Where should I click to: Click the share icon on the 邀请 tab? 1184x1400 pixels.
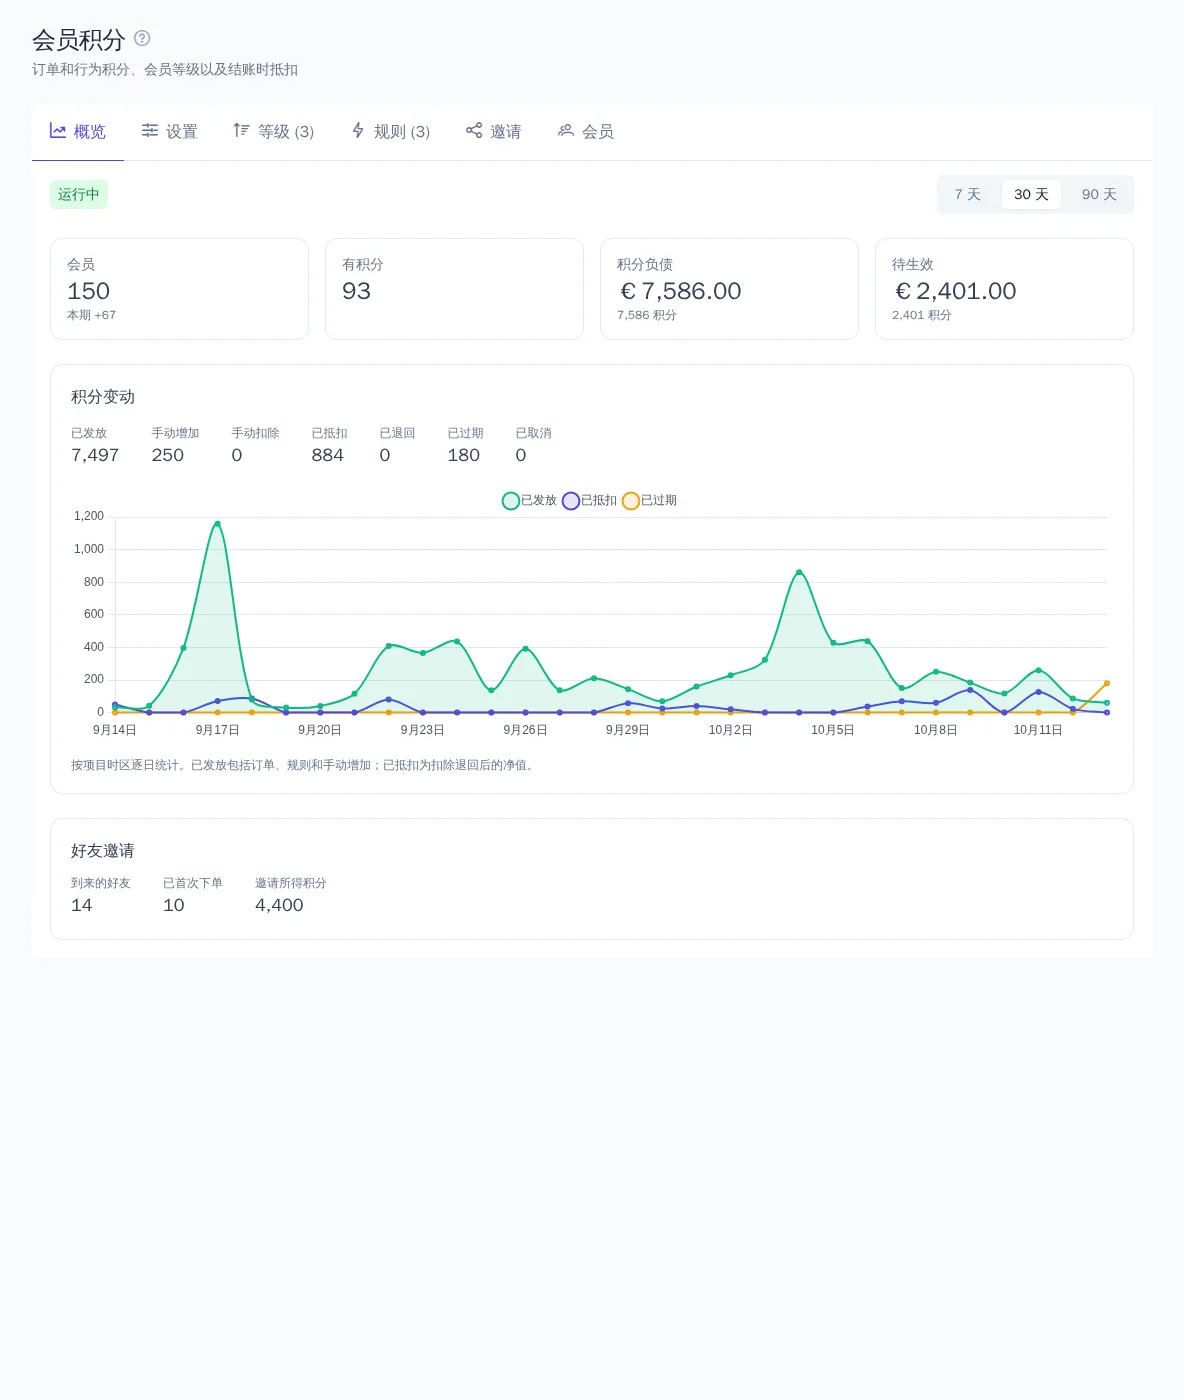[x=474, y=131]
